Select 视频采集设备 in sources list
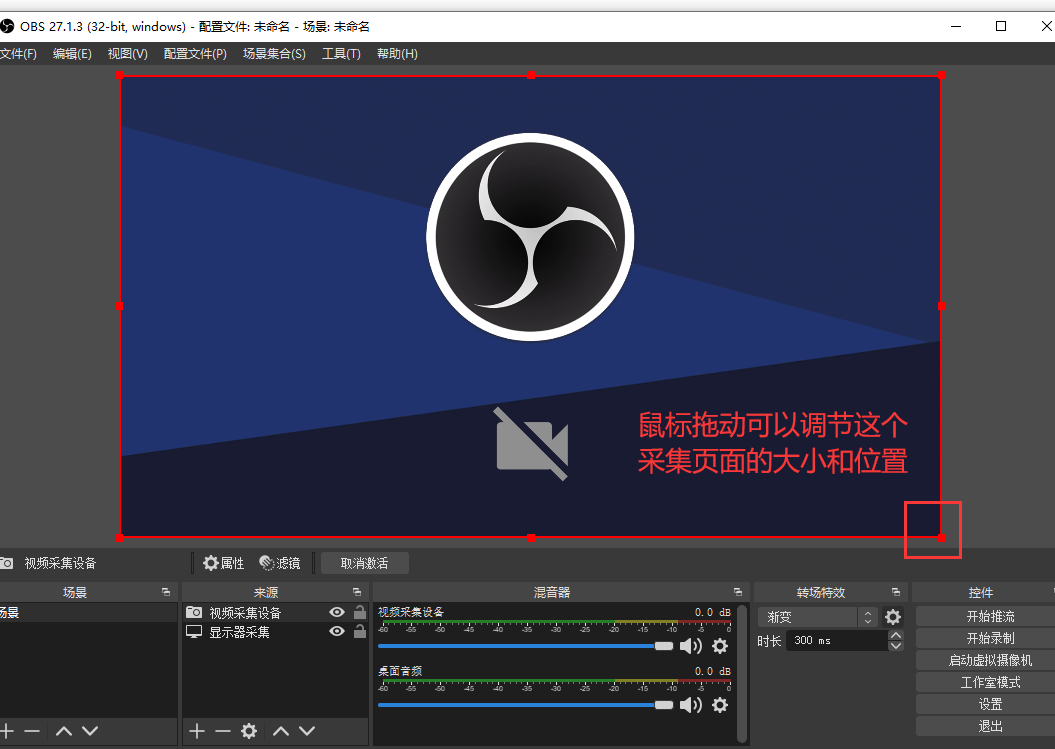The height and width of the screenshot is (749, 1055). [245, 613]
